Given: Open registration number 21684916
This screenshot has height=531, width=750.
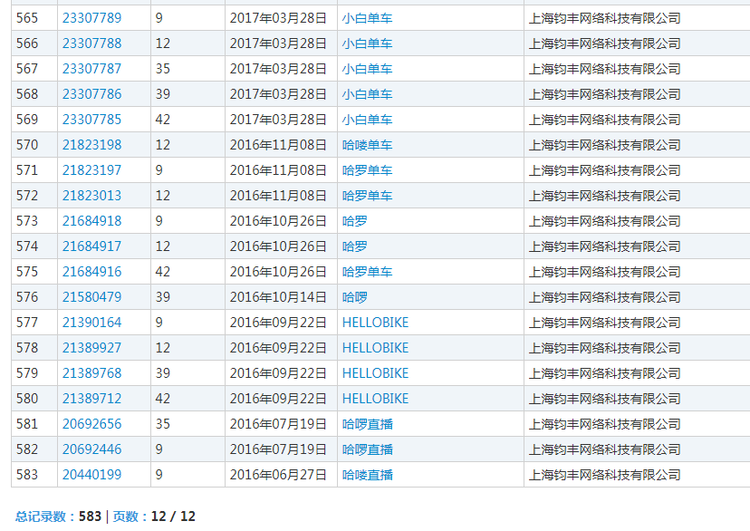Looking at the screenshot, I should pos(92,272).
